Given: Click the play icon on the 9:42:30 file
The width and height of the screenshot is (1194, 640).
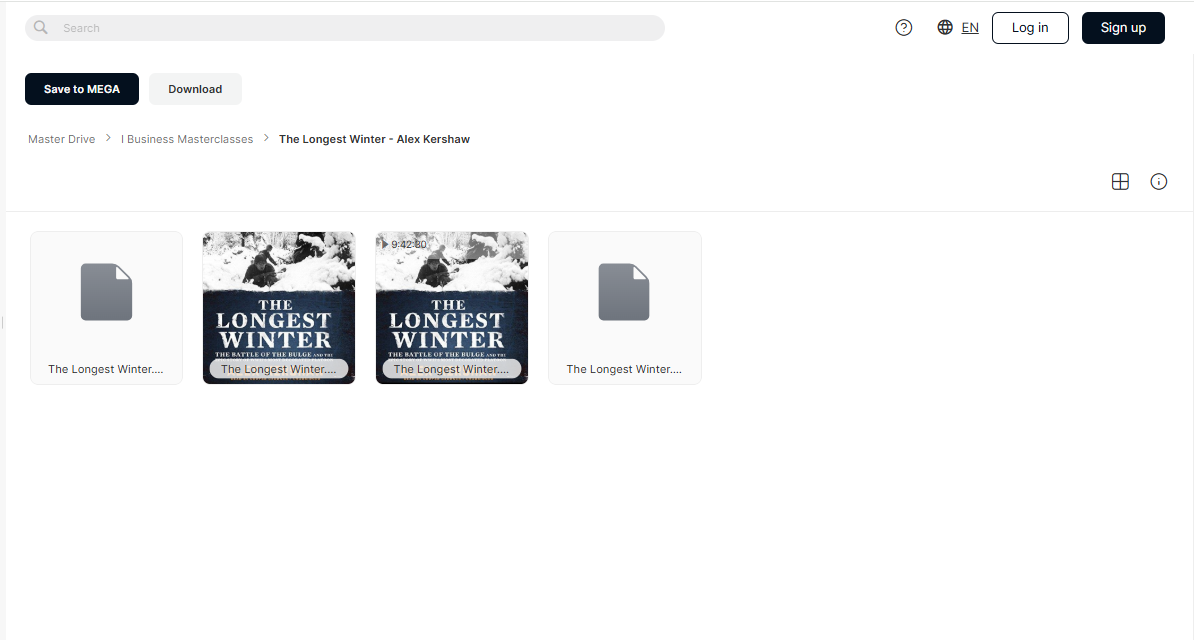Looking at the screenshot, I should (385, 245).
